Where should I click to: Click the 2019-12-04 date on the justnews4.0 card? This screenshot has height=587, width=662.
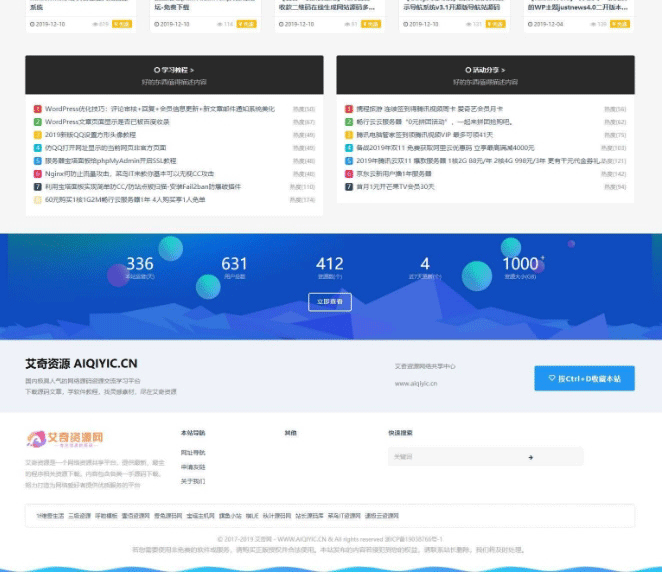coord(545,24)
